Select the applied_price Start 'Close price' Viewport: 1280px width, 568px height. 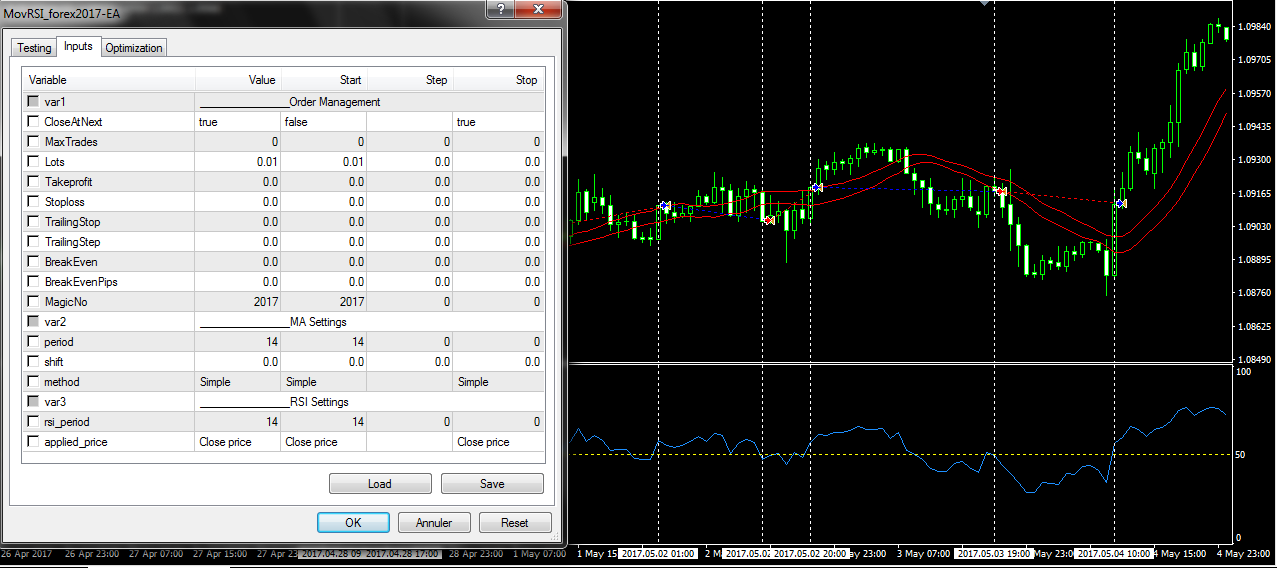pos(324,442)
